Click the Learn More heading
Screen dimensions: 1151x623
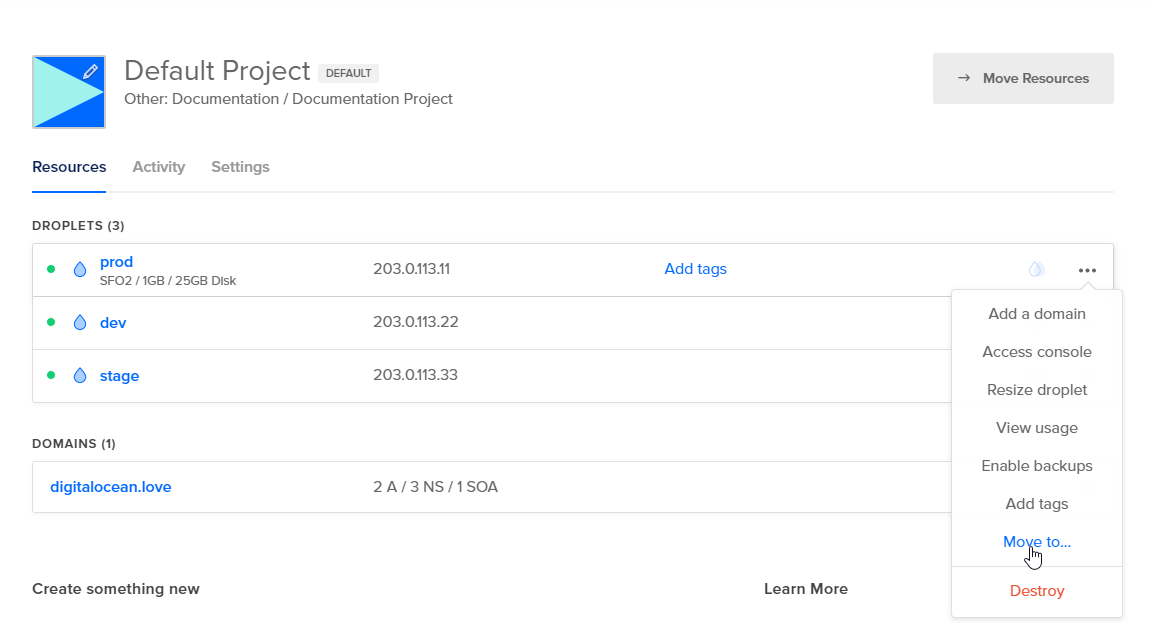(806, 589)
